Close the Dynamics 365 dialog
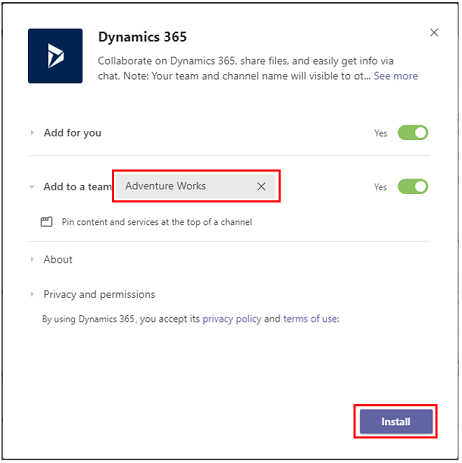 [434, 32]
